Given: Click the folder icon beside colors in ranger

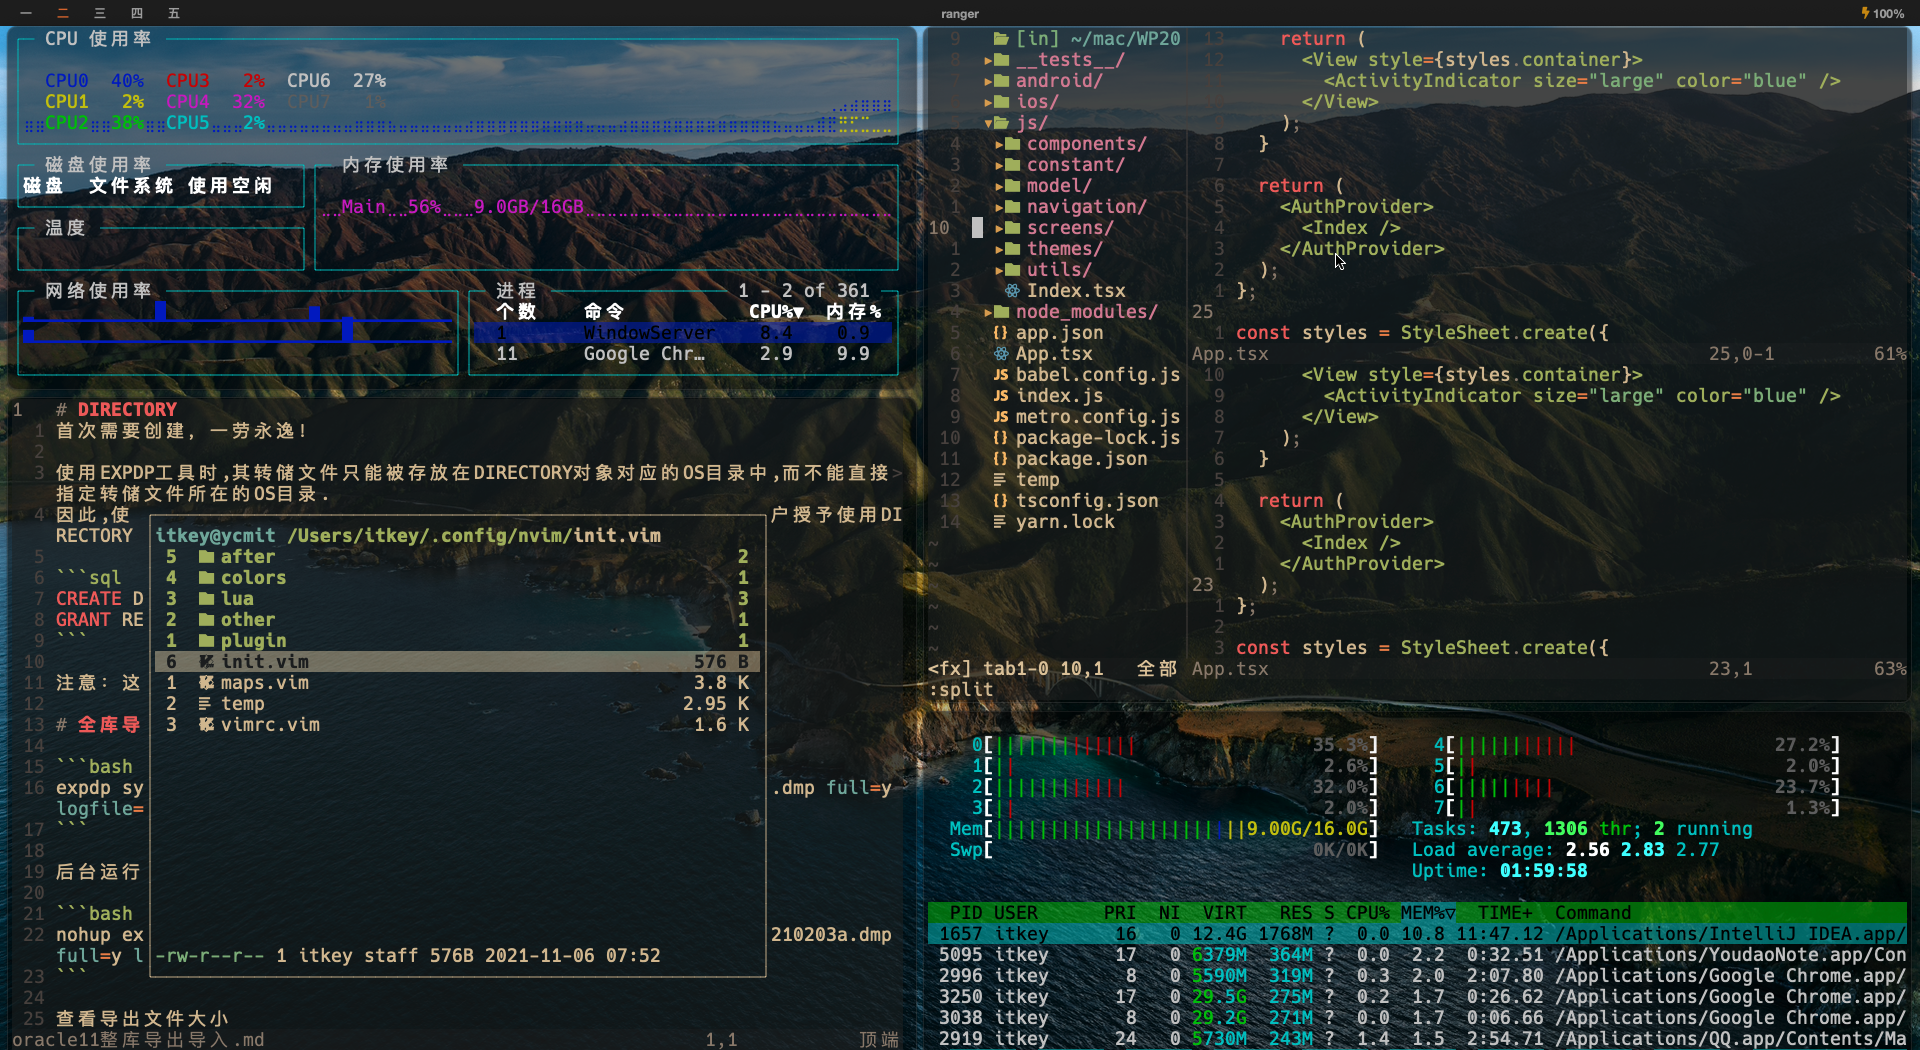Looking at the screenshot, I should point(206,578).
